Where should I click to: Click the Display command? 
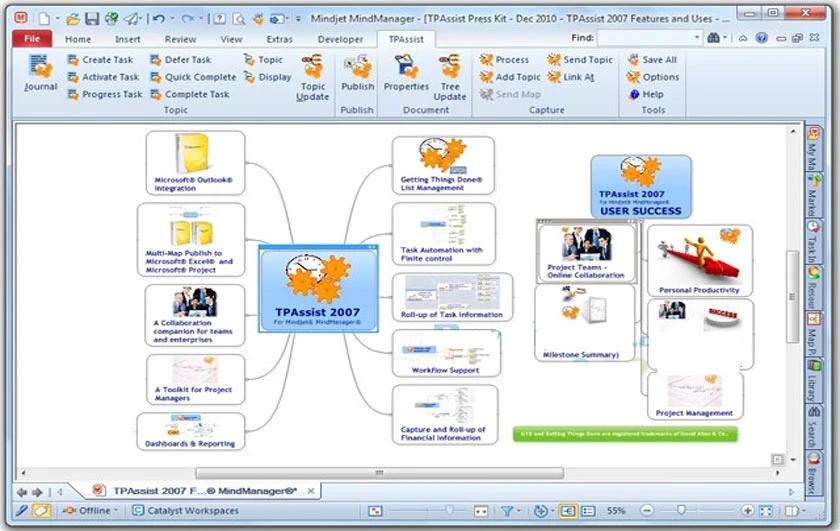coord(267,77)
